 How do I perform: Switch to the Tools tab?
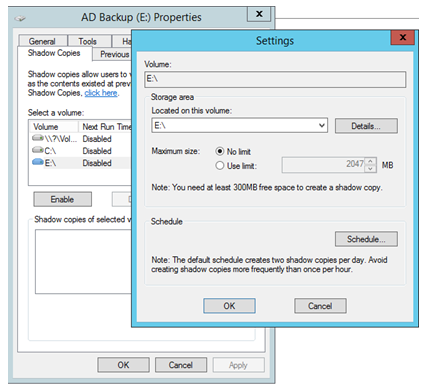point(88,41)
